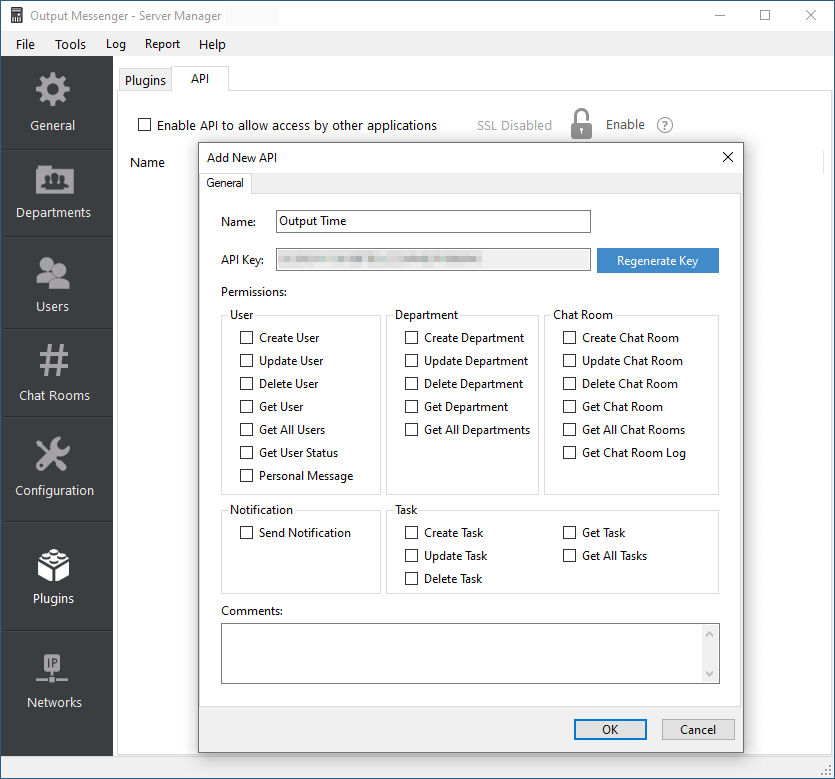Viewport: 835px width, 779px height.
Task: Check the Update Department permission
Action: pyautogui.click(x=411, y=360)
